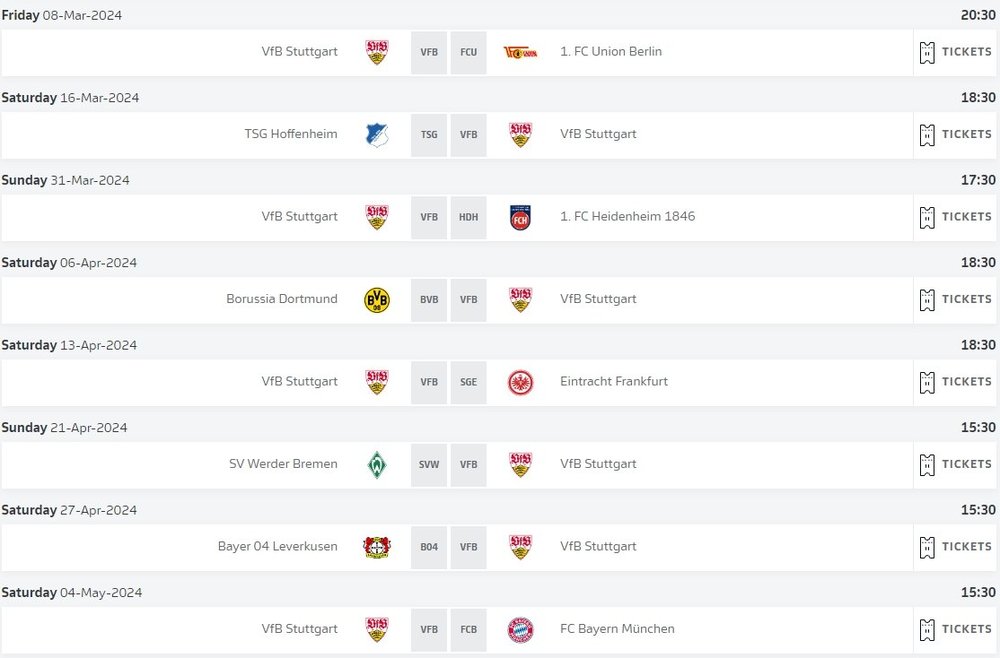
Task: Click the FCU abbreviation badge
Action: click(468, 52)
